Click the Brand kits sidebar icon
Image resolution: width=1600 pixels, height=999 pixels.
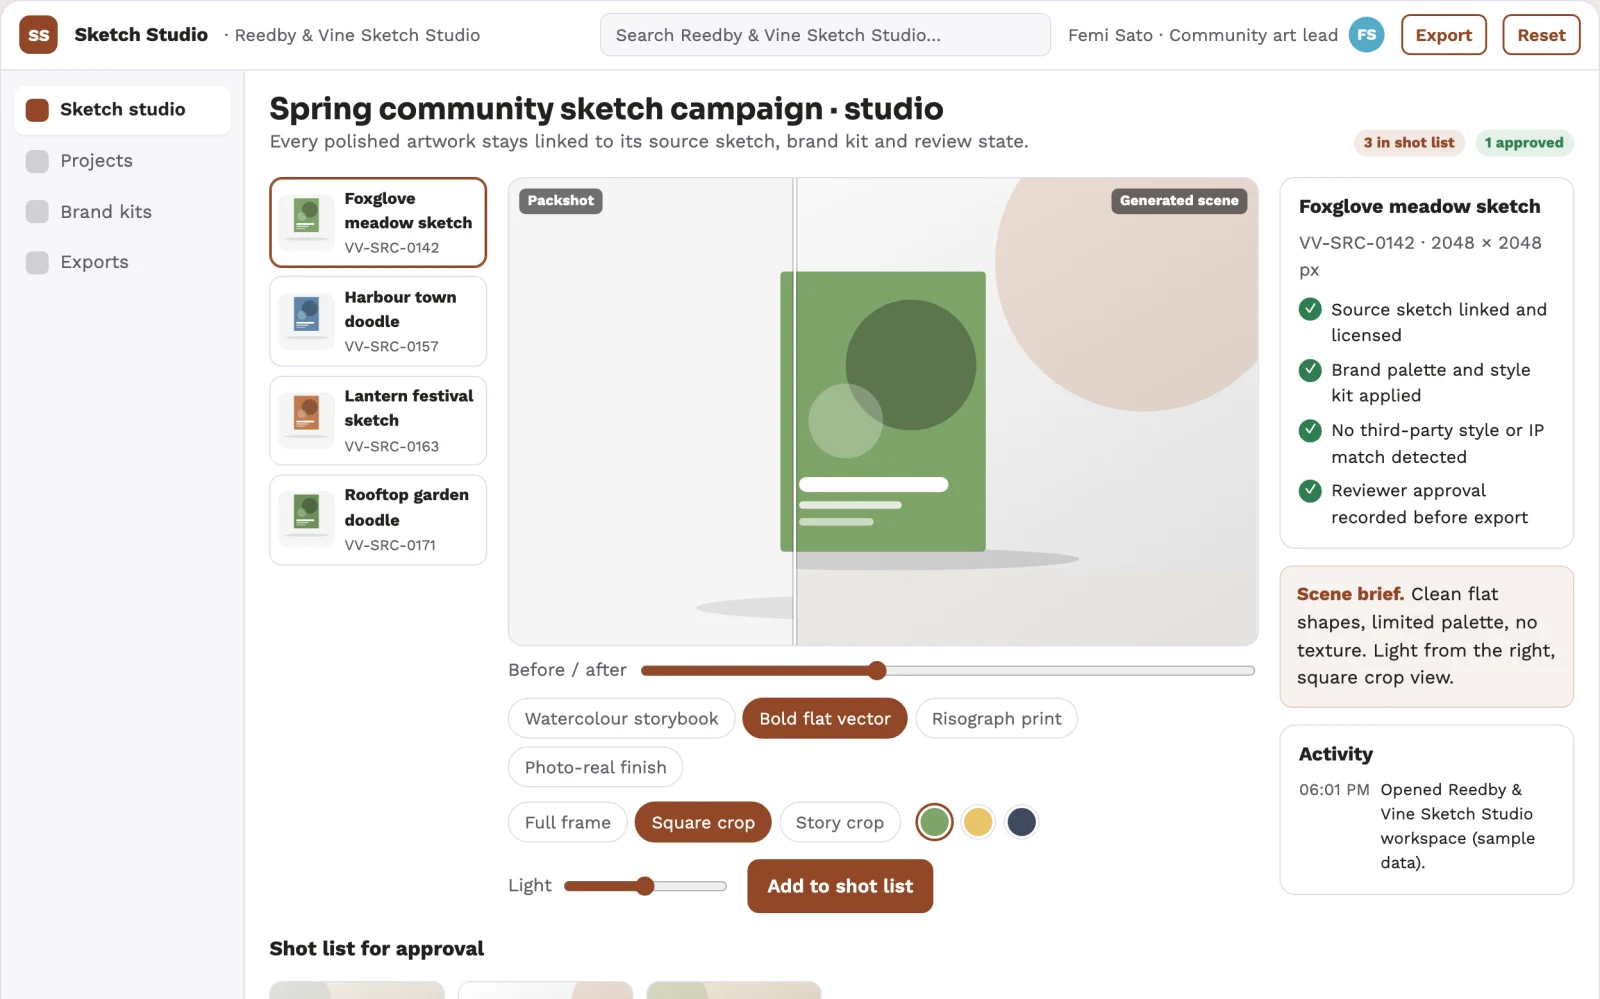(x=37, y=212)
